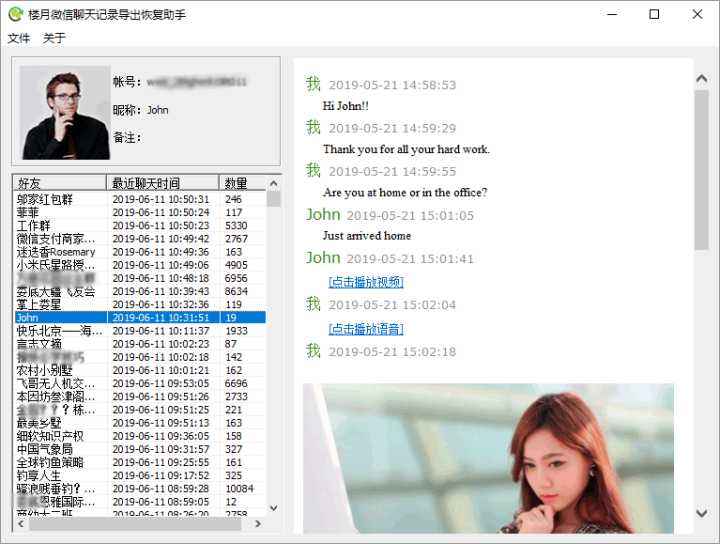Click 'Are you at home or in the office?'
The image size is (720, 544).
405,192
